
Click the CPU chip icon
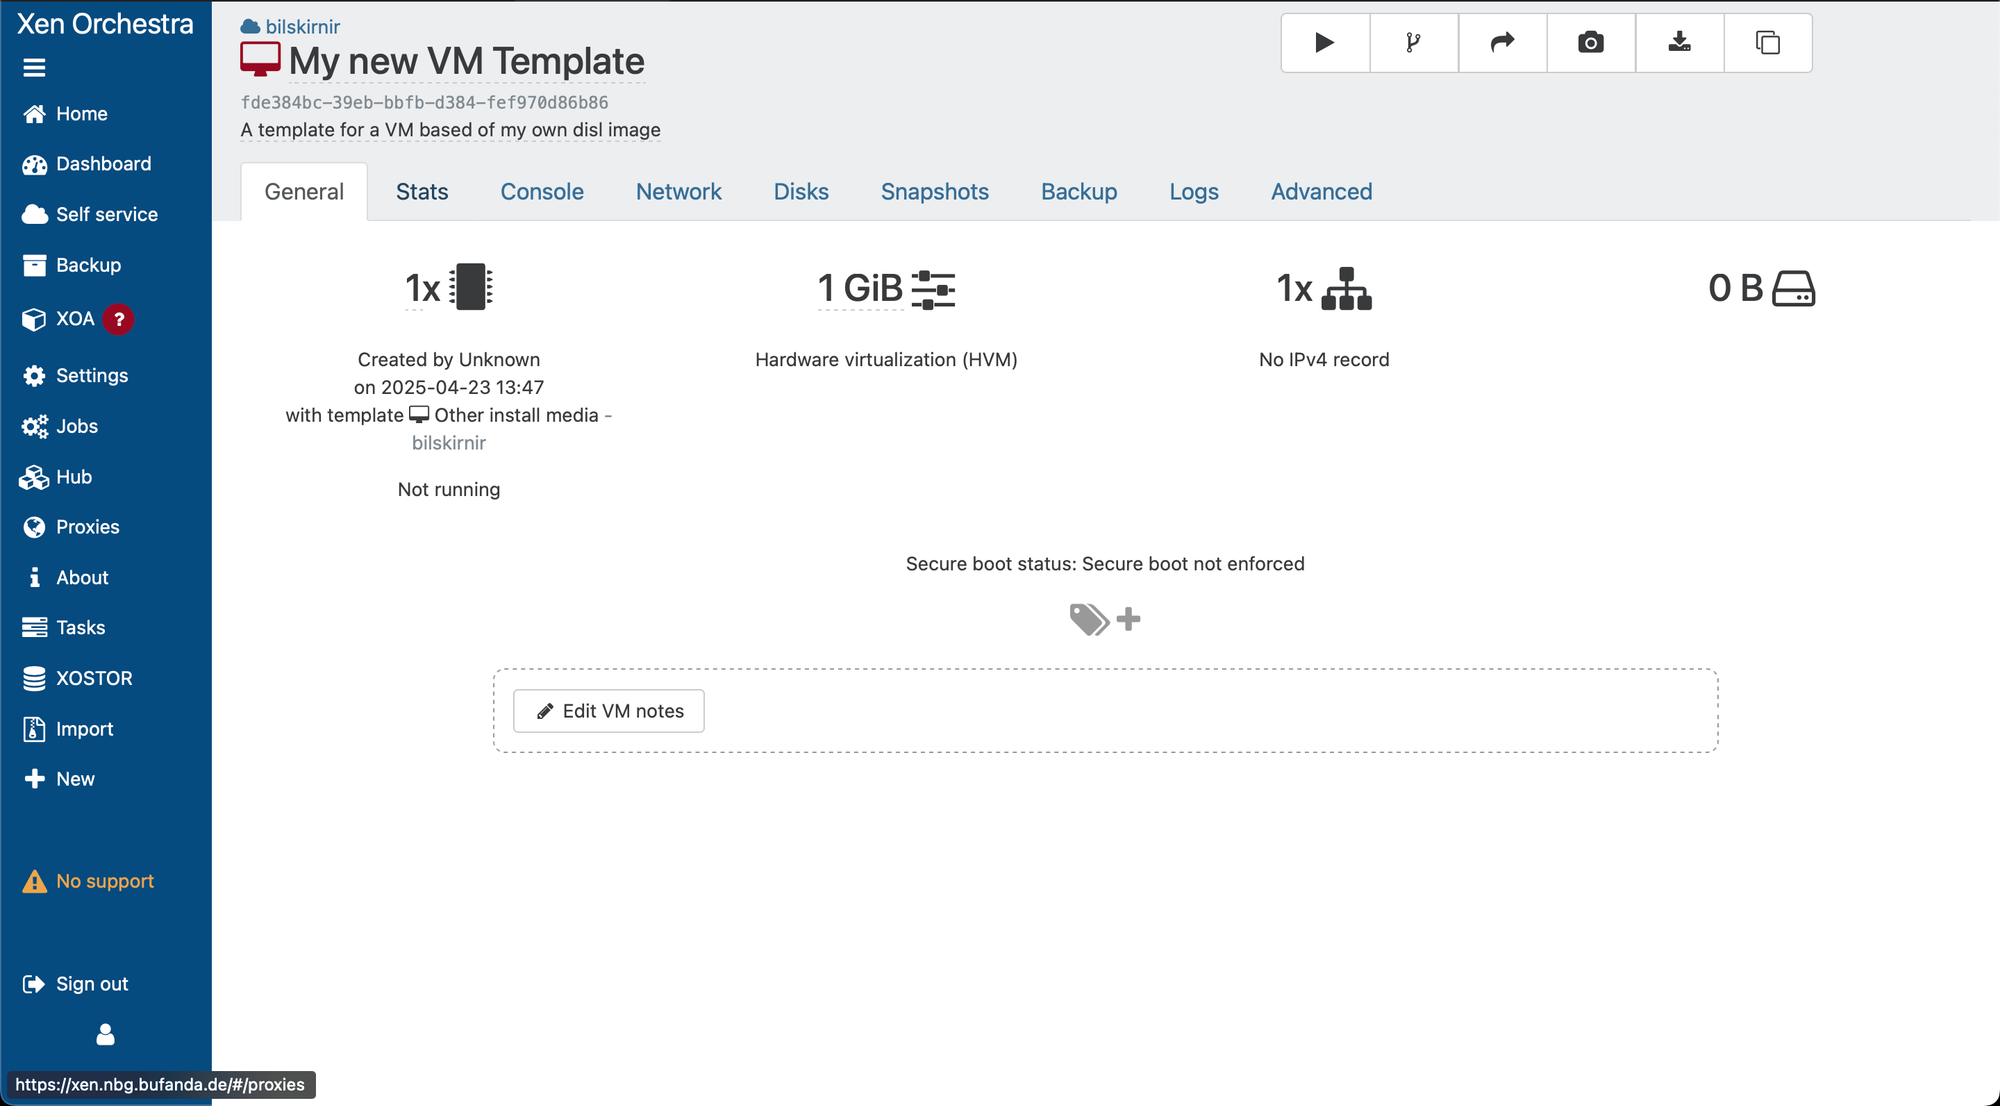(471, 288)
